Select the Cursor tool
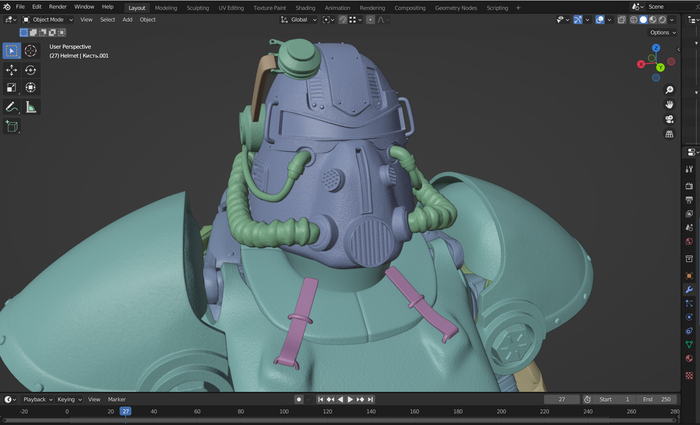Screen dimensions: 700x425 (x=31, y=51)
